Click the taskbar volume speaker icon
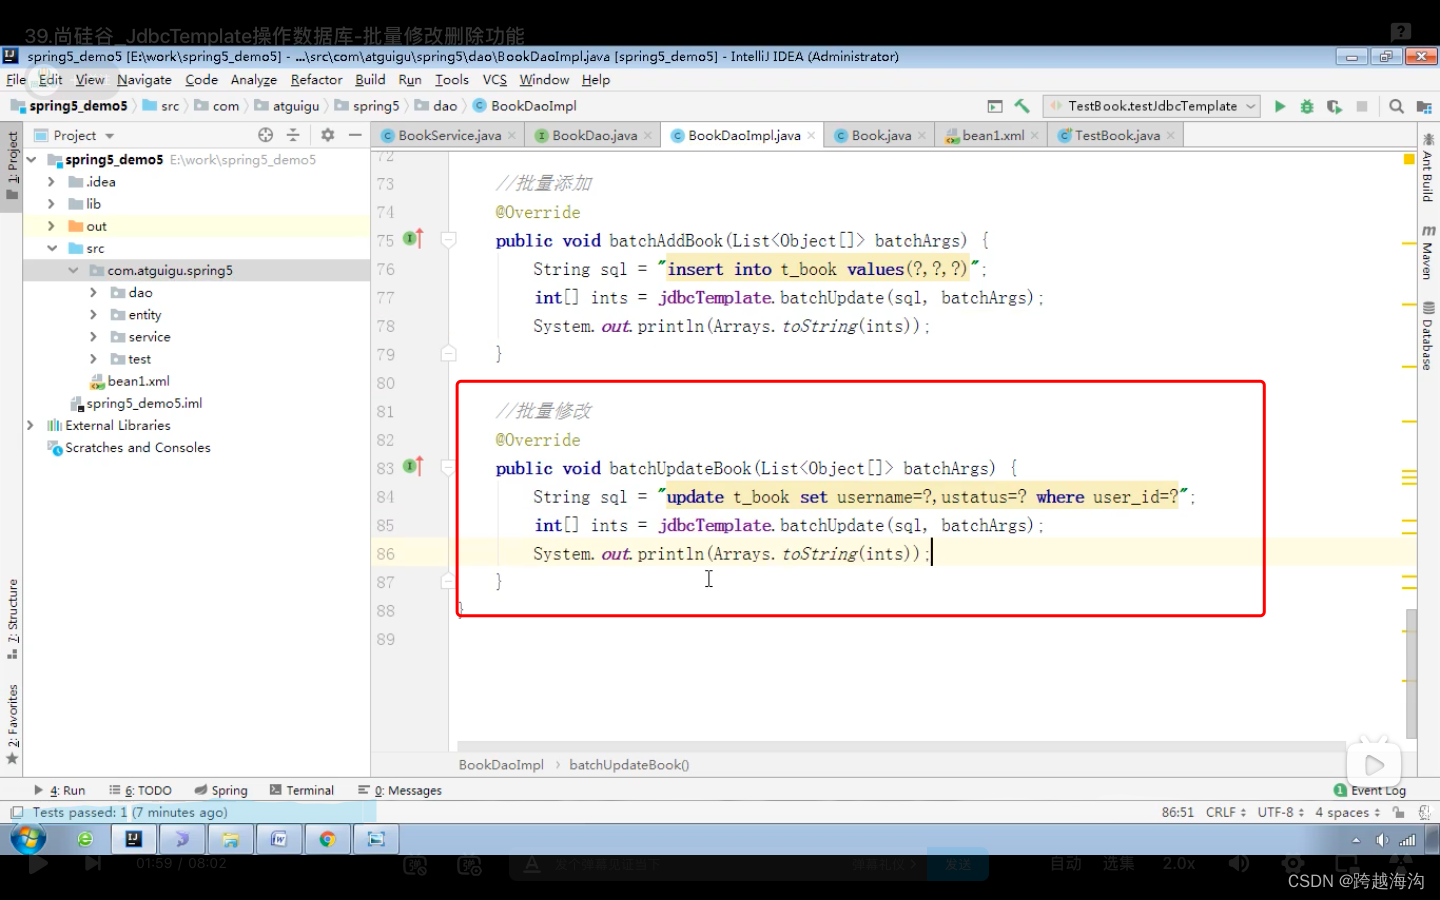This screenshot has height=900, width=1440. [x=1382, y=840]
